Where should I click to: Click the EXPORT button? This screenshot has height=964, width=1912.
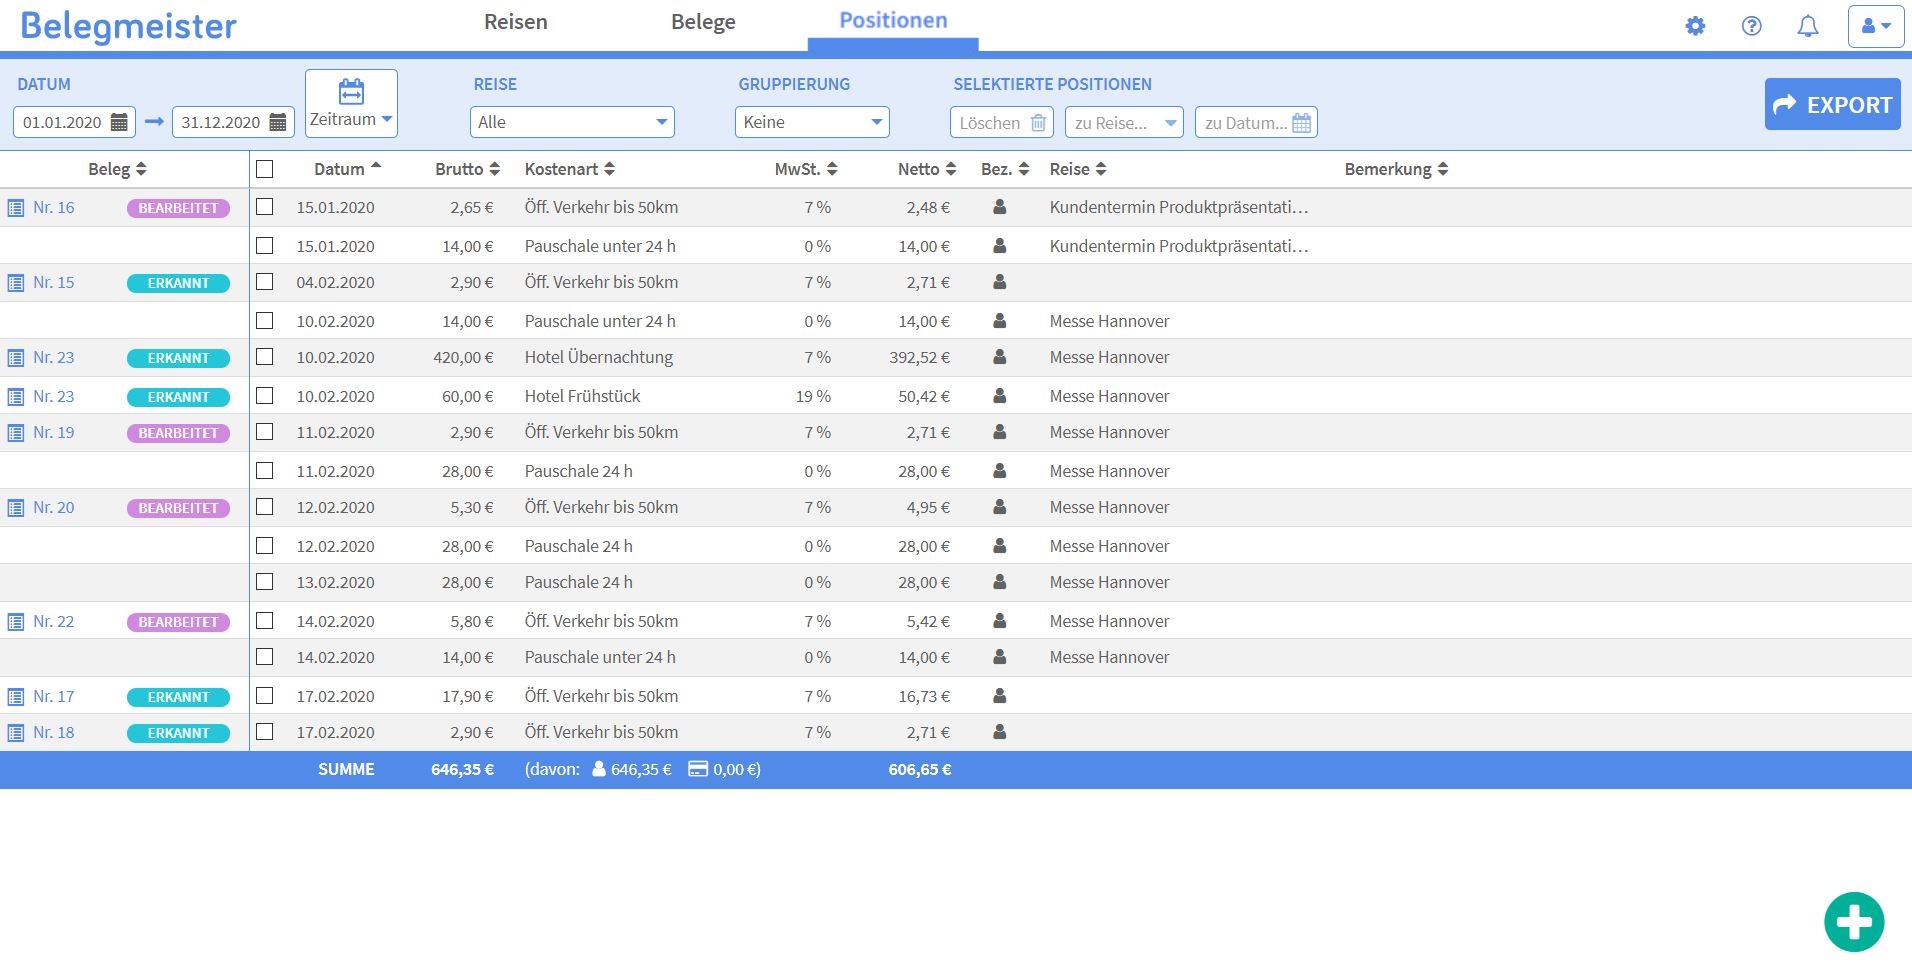[x=1832, y=104]
